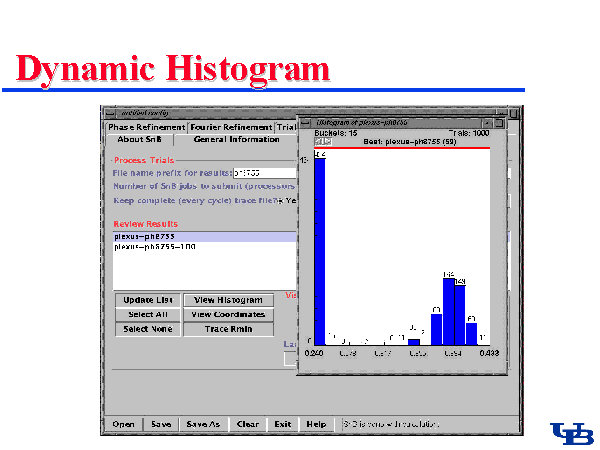Click the View Histogram button

(228, 300)
